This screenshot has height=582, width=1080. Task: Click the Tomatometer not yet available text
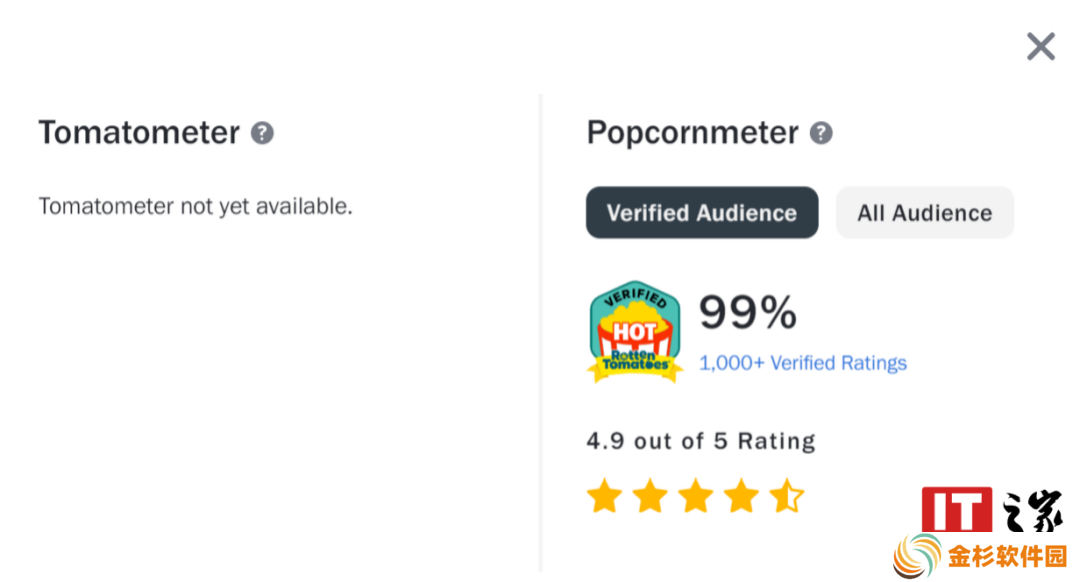[196, 206]
